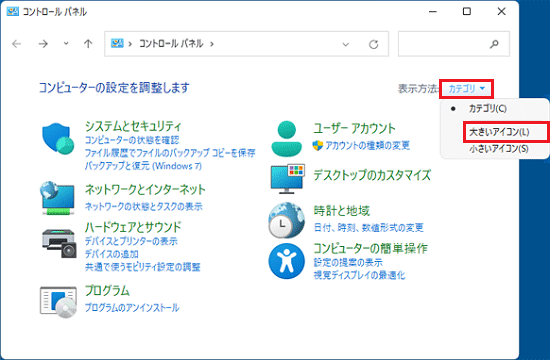The width and height of the screenshot is (550, 360).
Task: Click the Clock and Region globe icon
Action: (286, 220)
